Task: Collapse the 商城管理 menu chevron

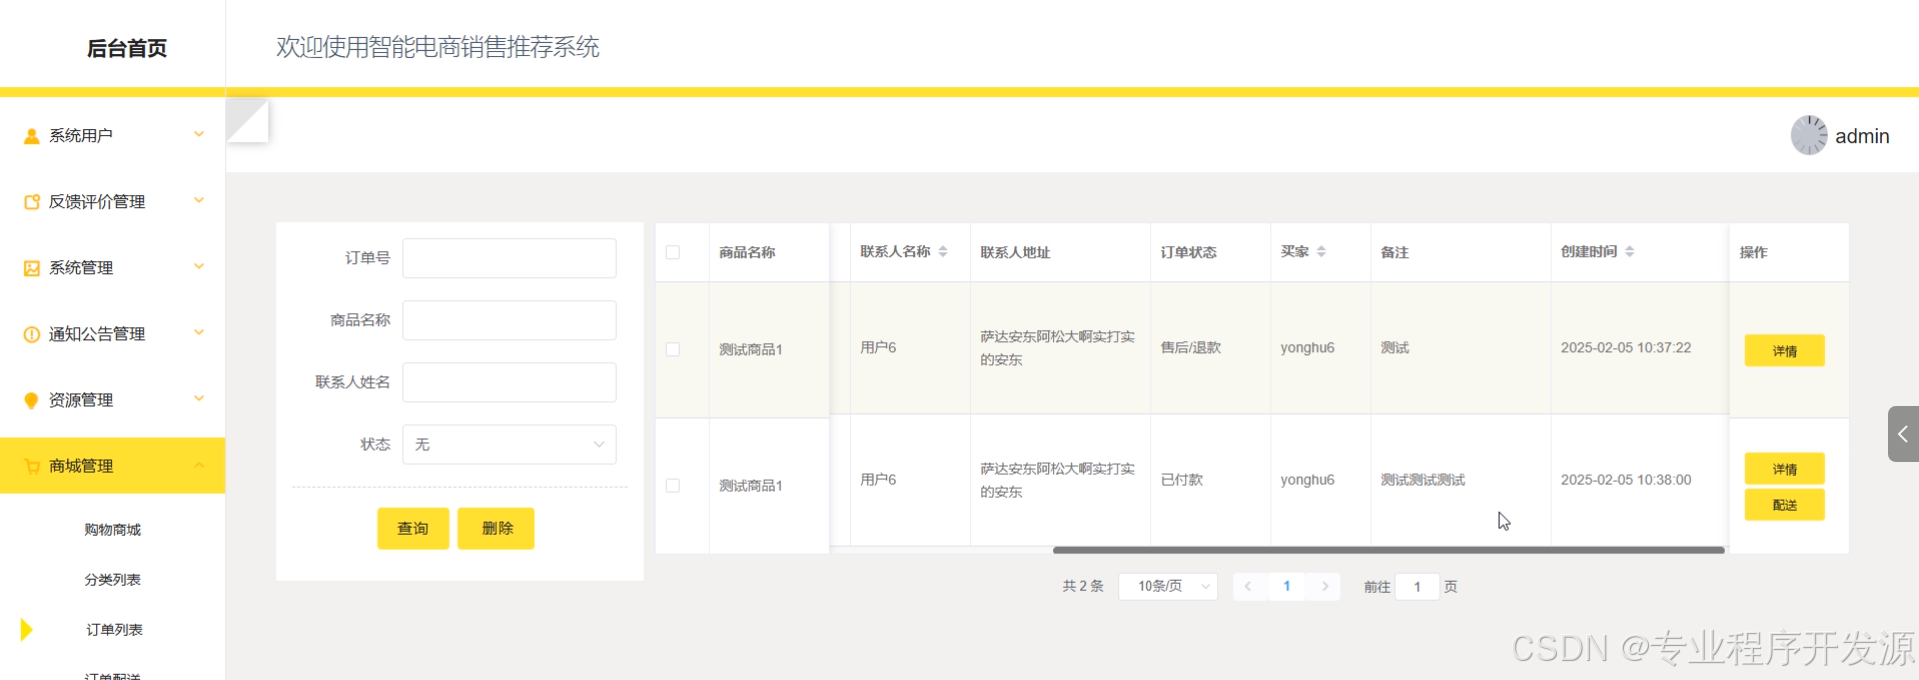Action: click(199, 465)
